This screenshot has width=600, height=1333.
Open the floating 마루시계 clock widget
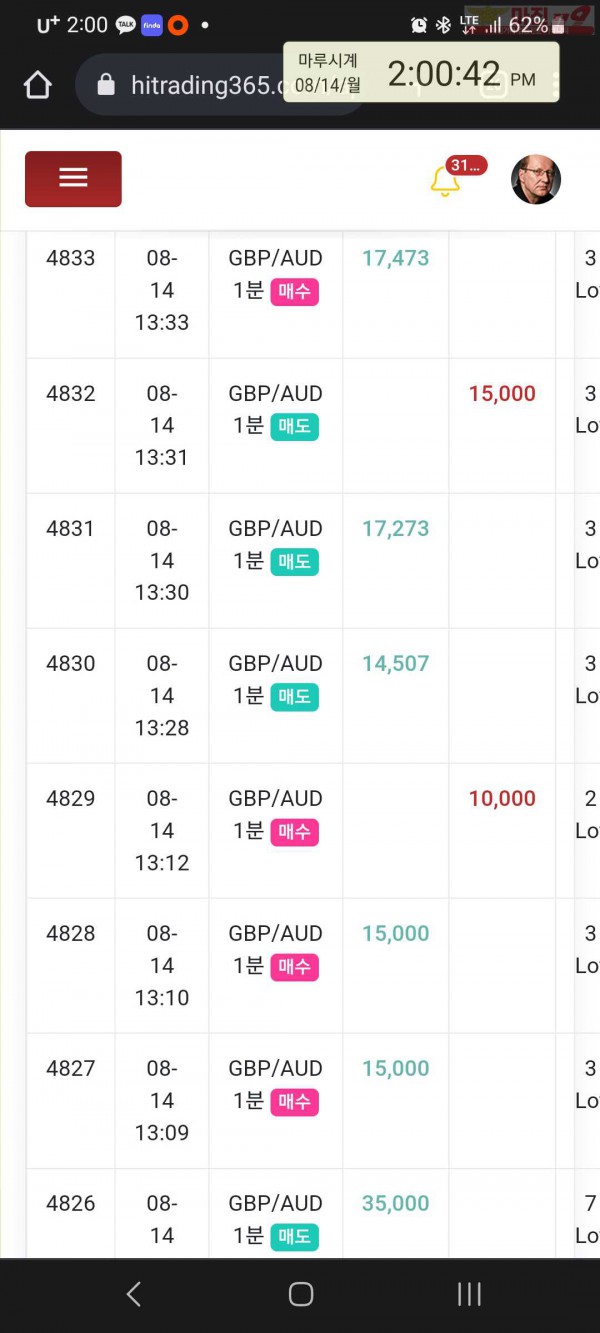coord(420,72)
